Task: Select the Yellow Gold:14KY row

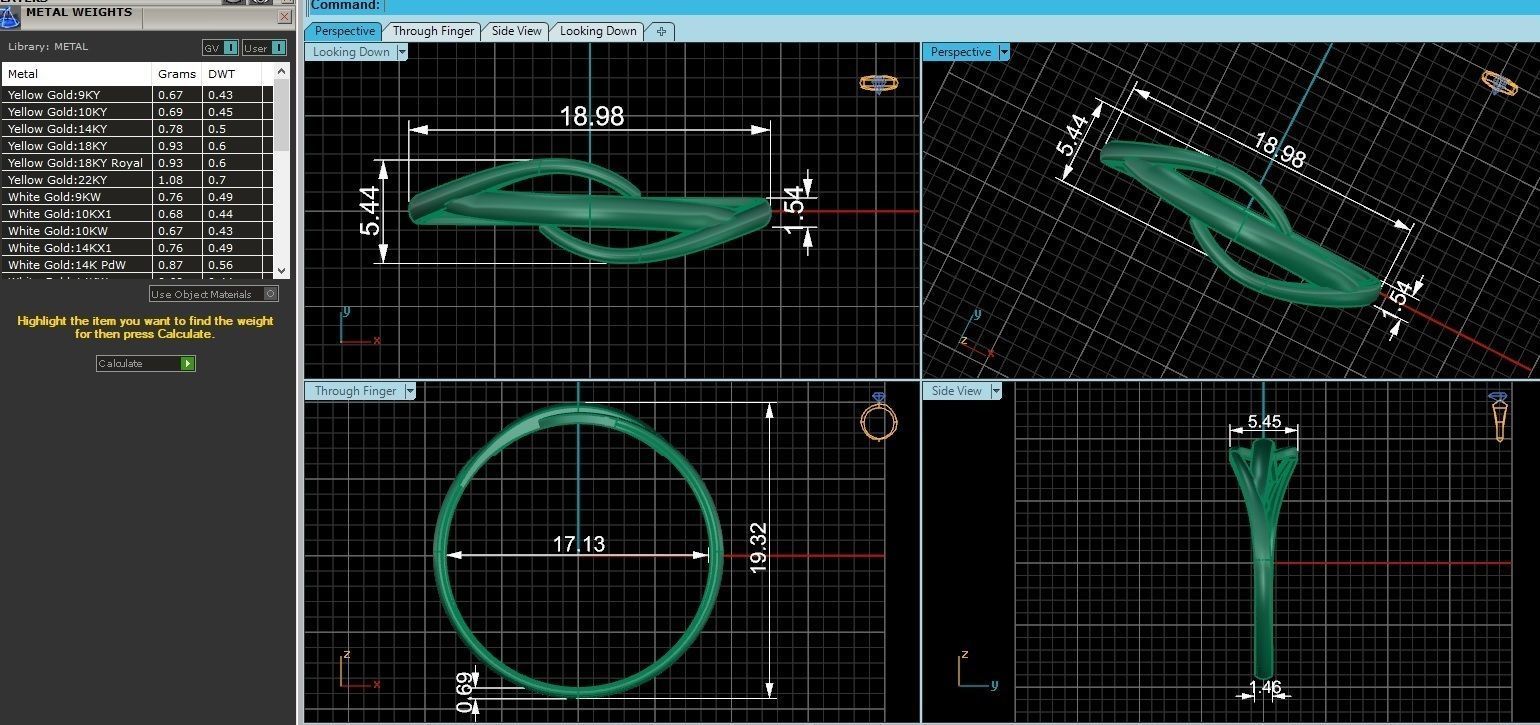Action: (138, 129)
